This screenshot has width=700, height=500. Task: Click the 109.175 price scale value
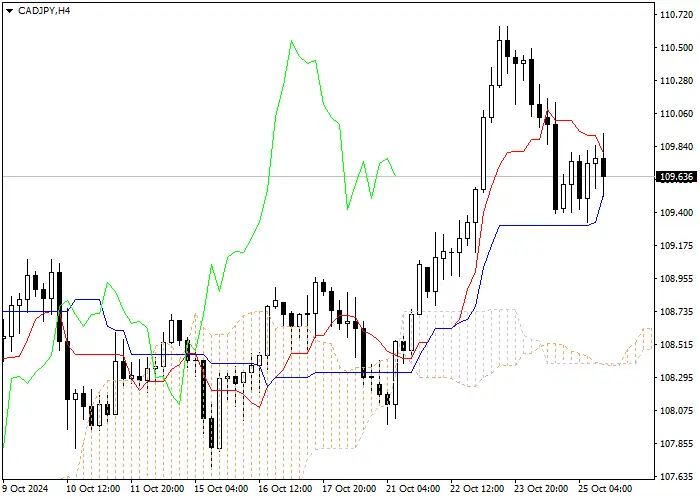676,246
